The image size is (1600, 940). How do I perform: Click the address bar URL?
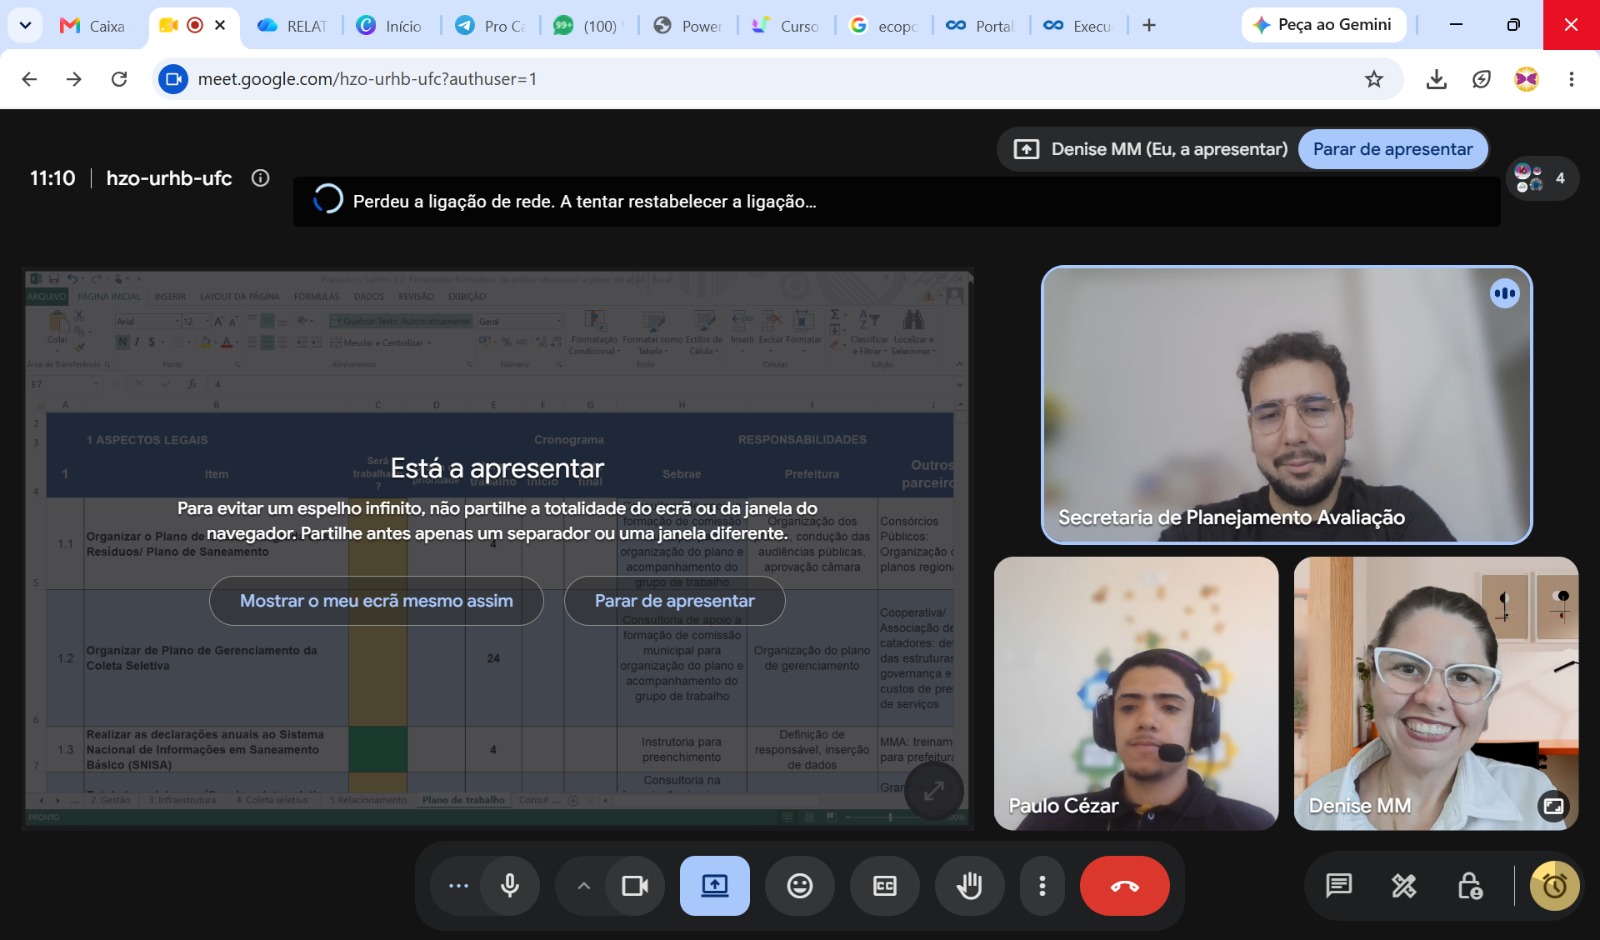coord(367,79)
